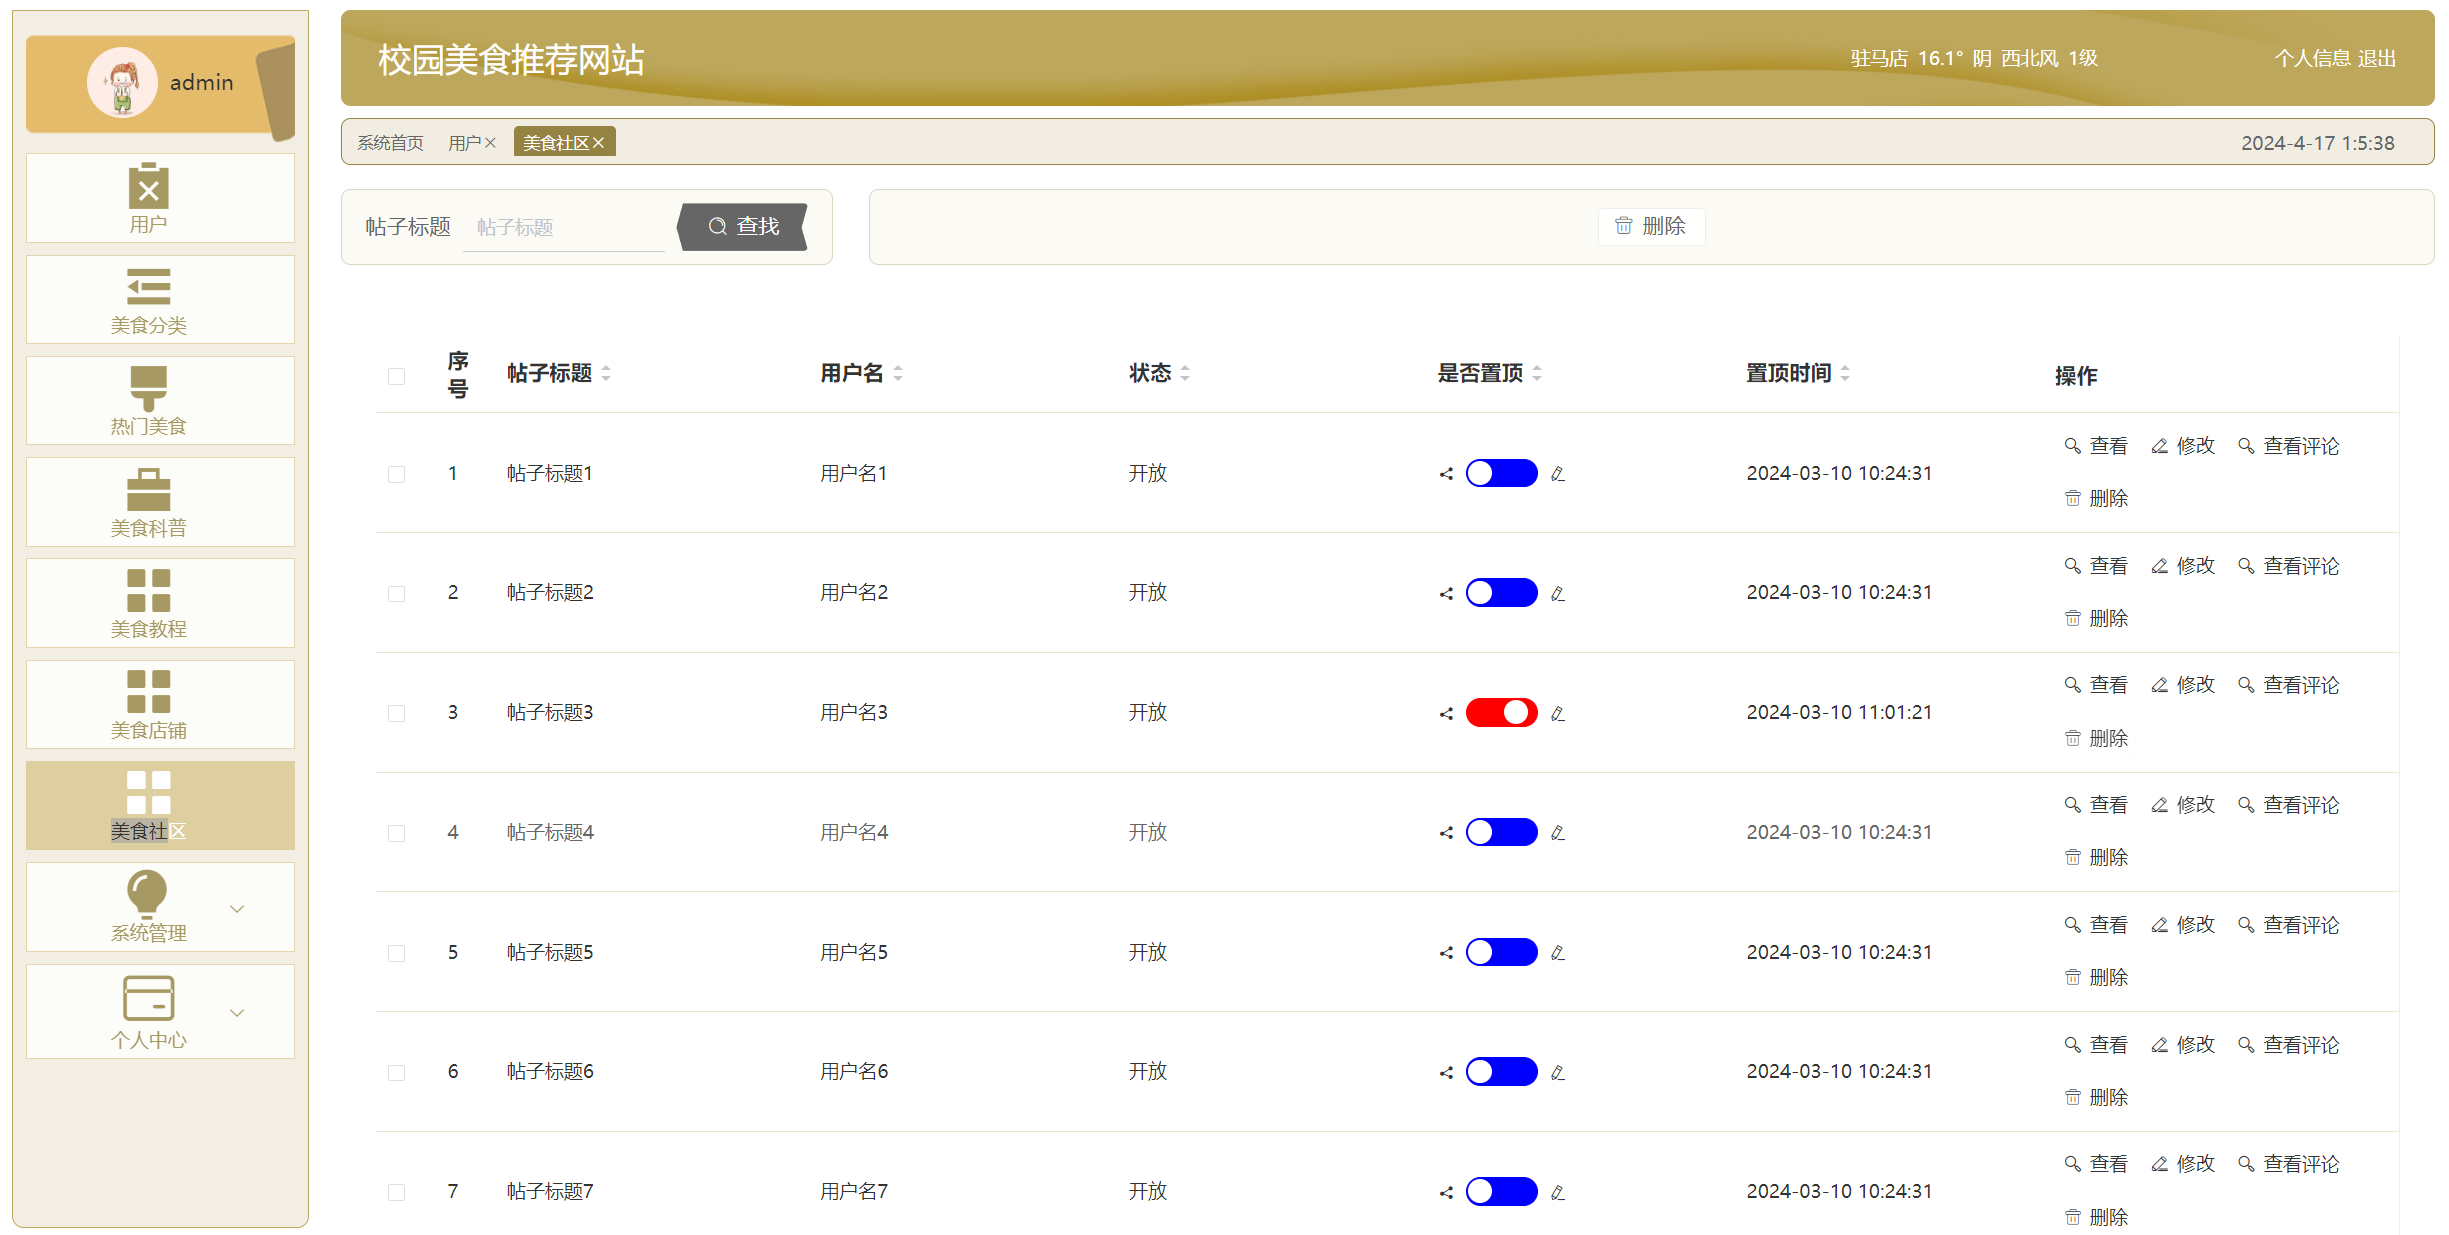Tick the select-all header checkbox

click(x=397, y=376)
